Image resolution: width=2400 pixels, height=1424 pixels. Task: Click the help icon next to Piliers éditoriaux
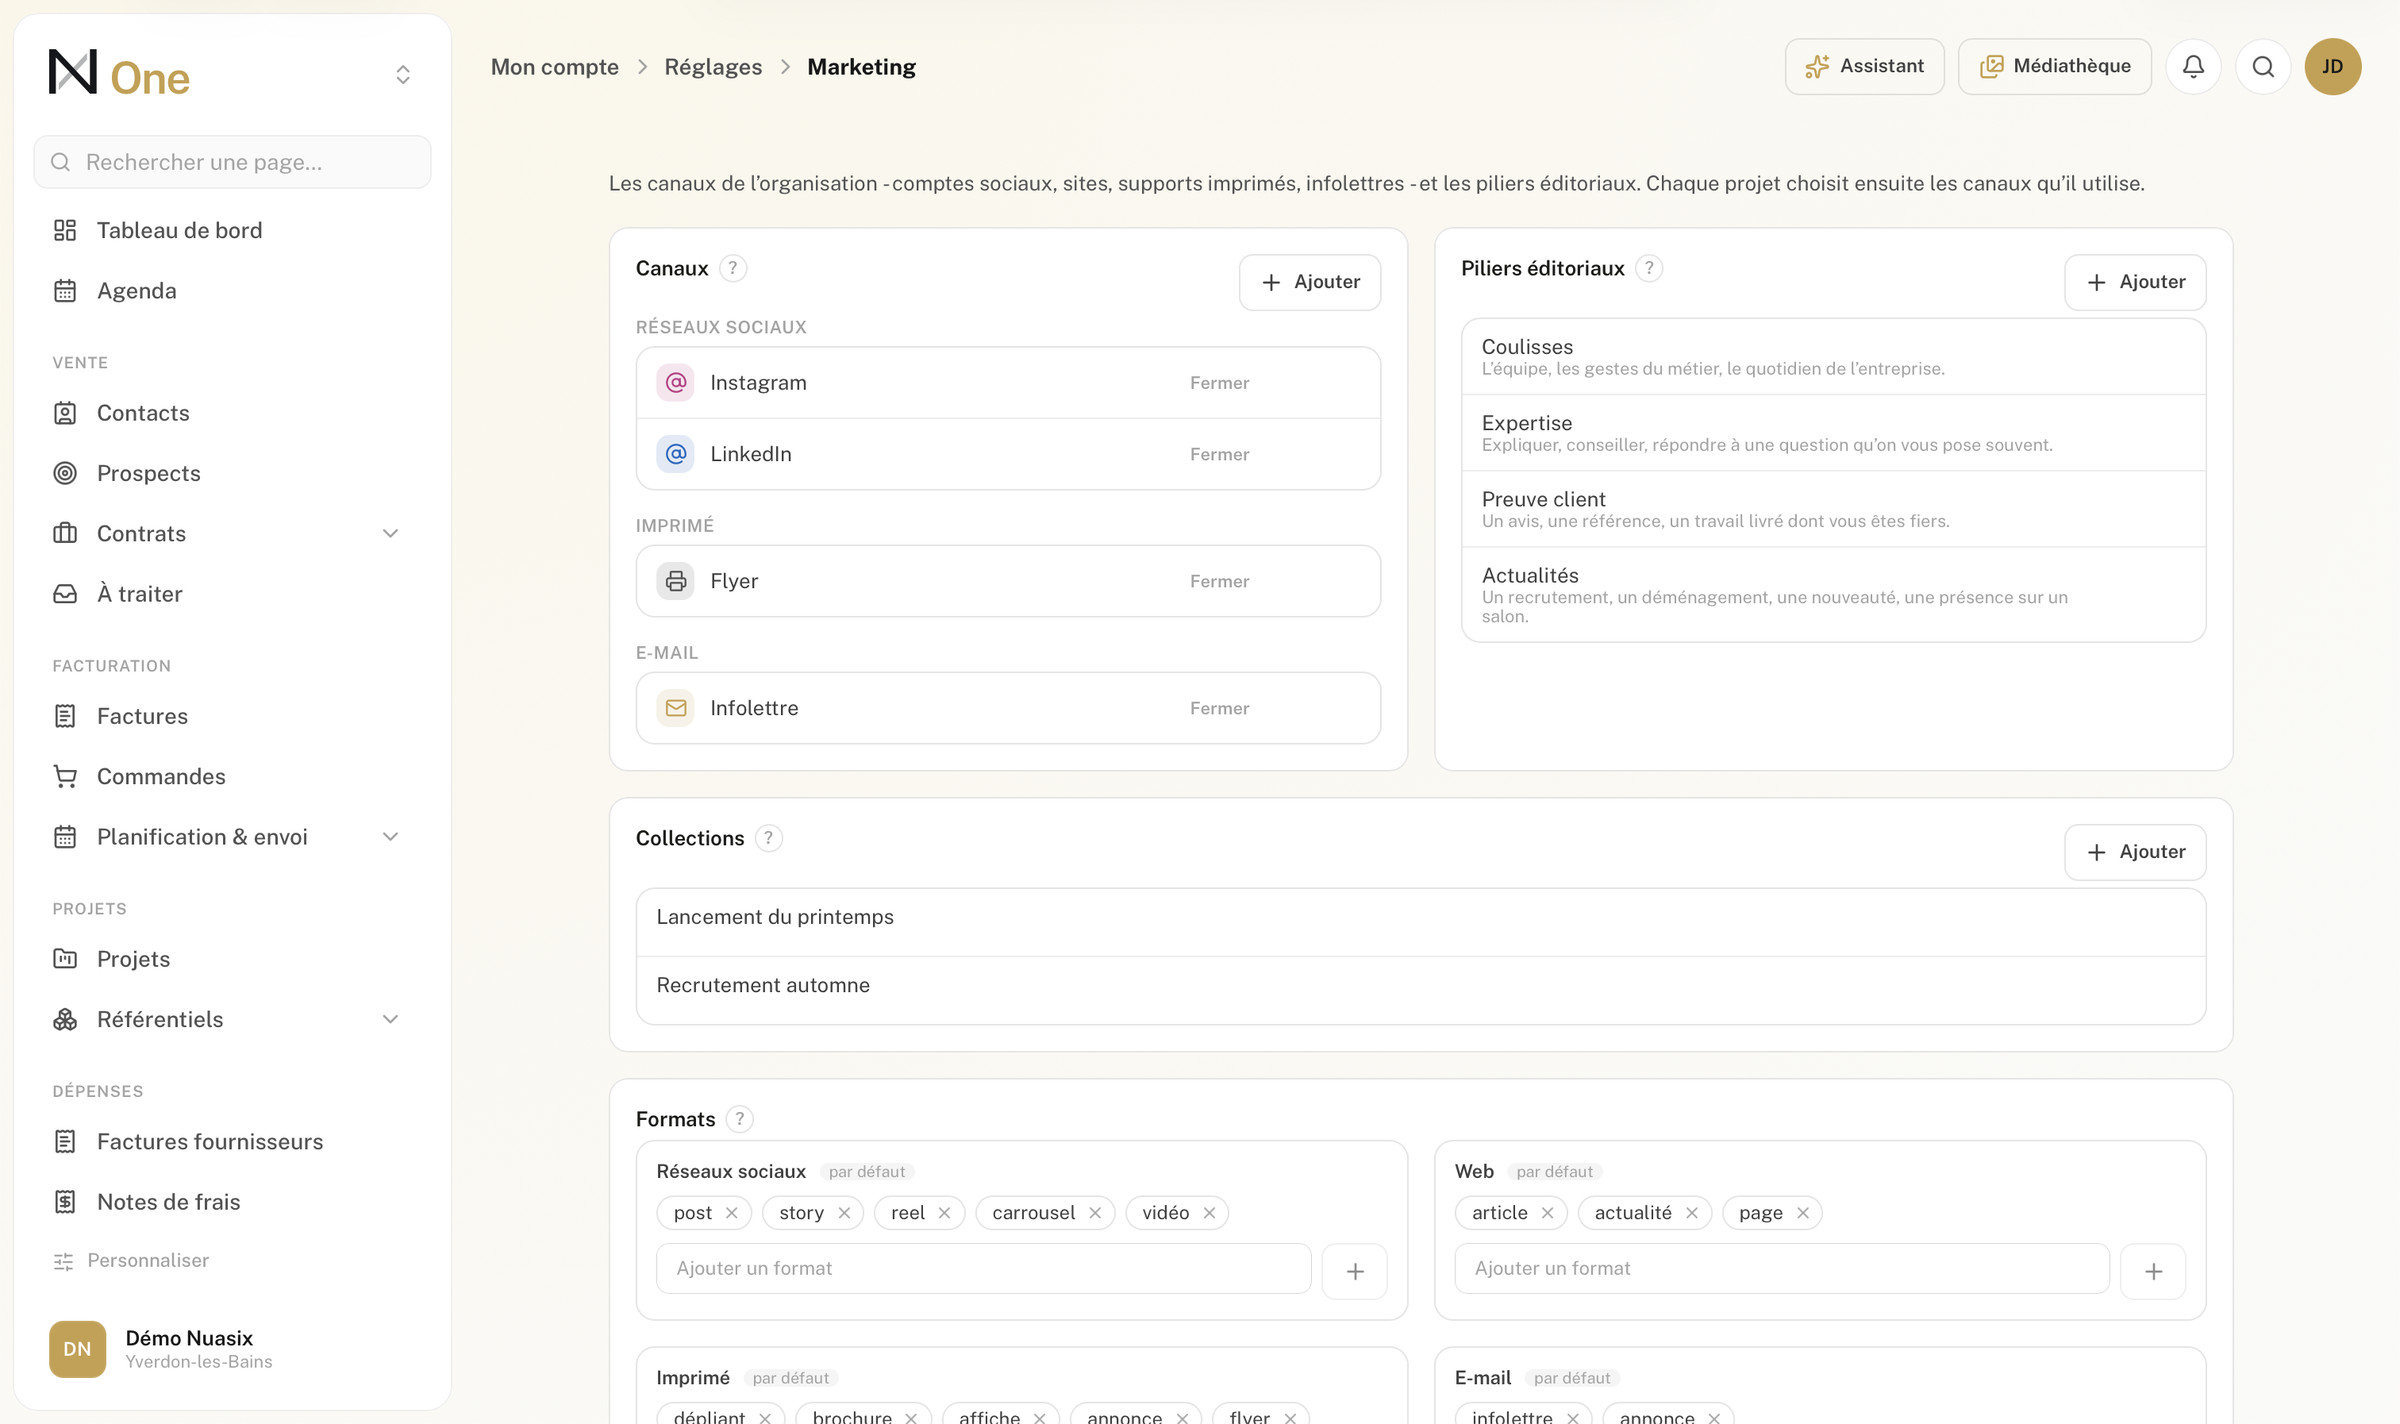[1649, 268]
